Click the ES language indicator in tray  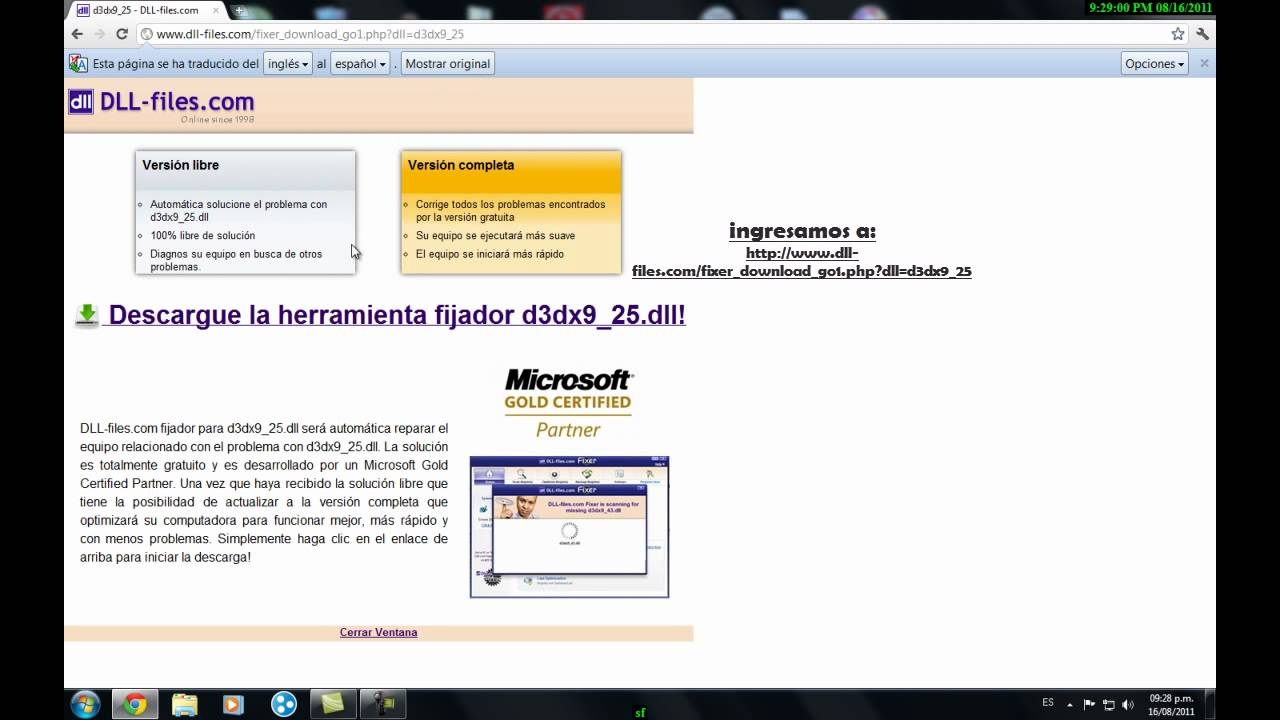1048,703
